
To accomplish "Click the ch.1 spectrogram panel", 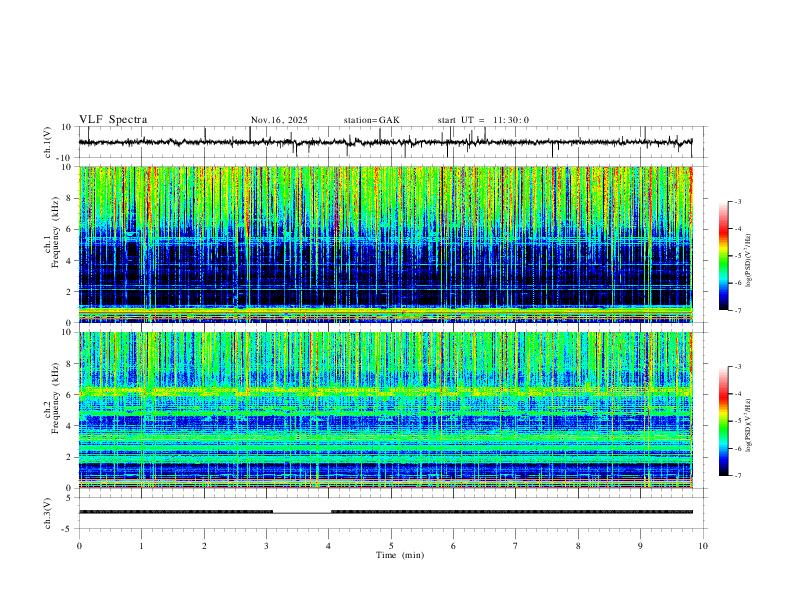I will pos(385,244).
